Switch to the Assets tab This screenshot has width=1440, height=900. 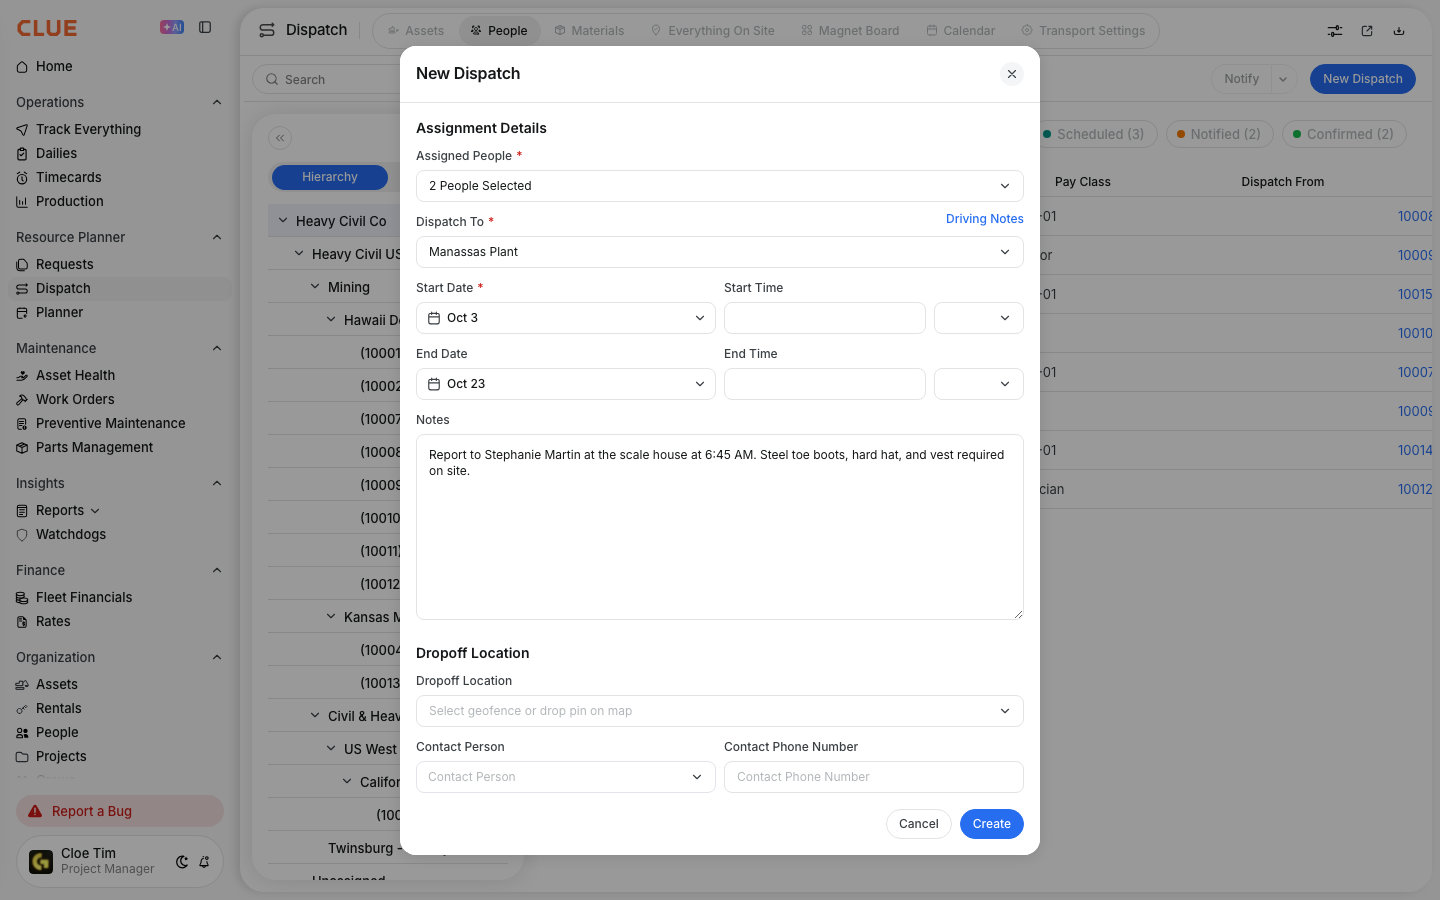416,31
